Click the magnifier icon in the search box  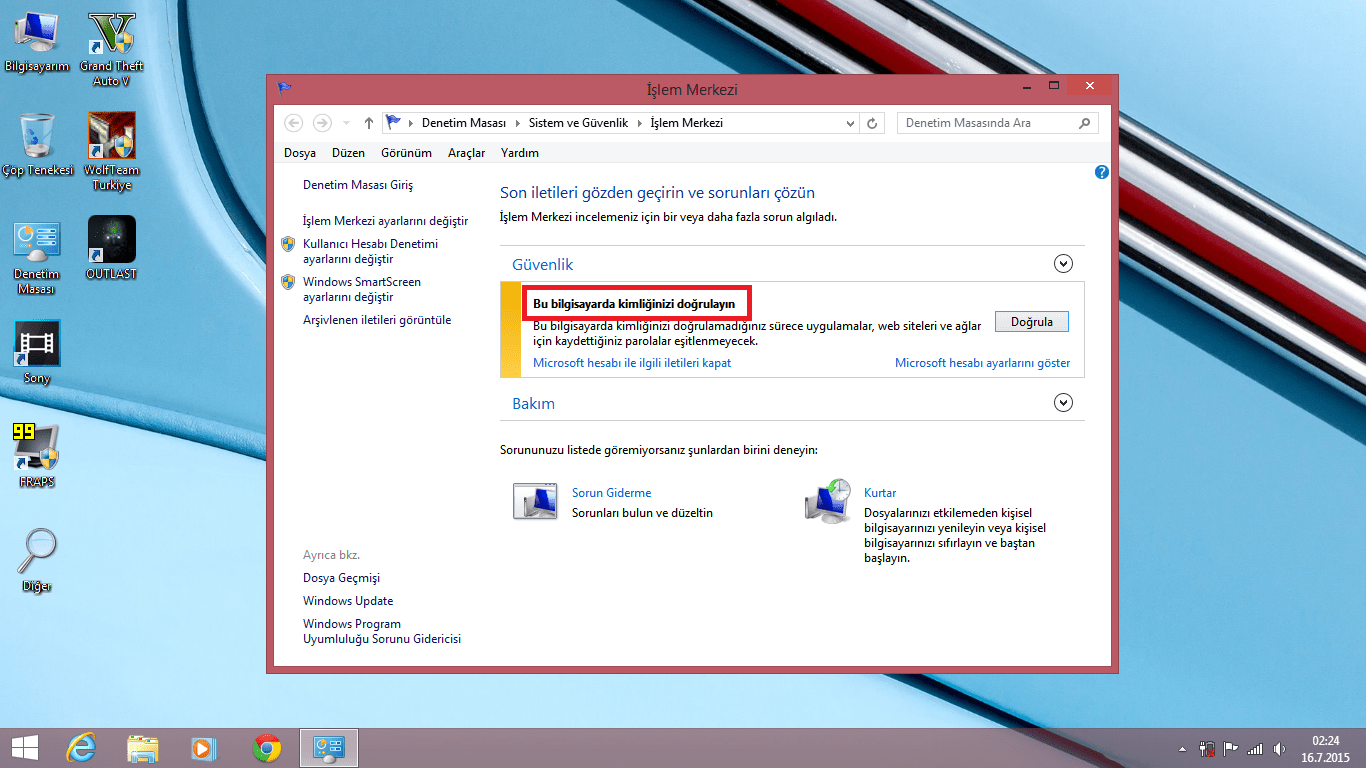point(1085,123)
